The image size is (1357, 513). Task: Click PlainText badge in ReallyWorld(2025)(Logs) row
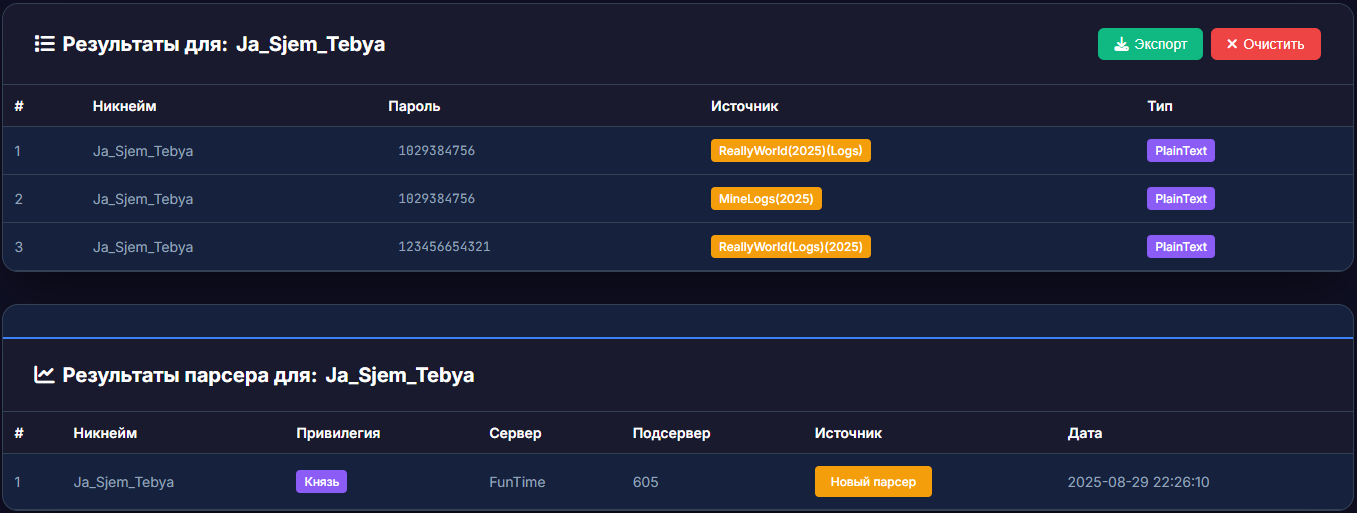coord(1180,151)
